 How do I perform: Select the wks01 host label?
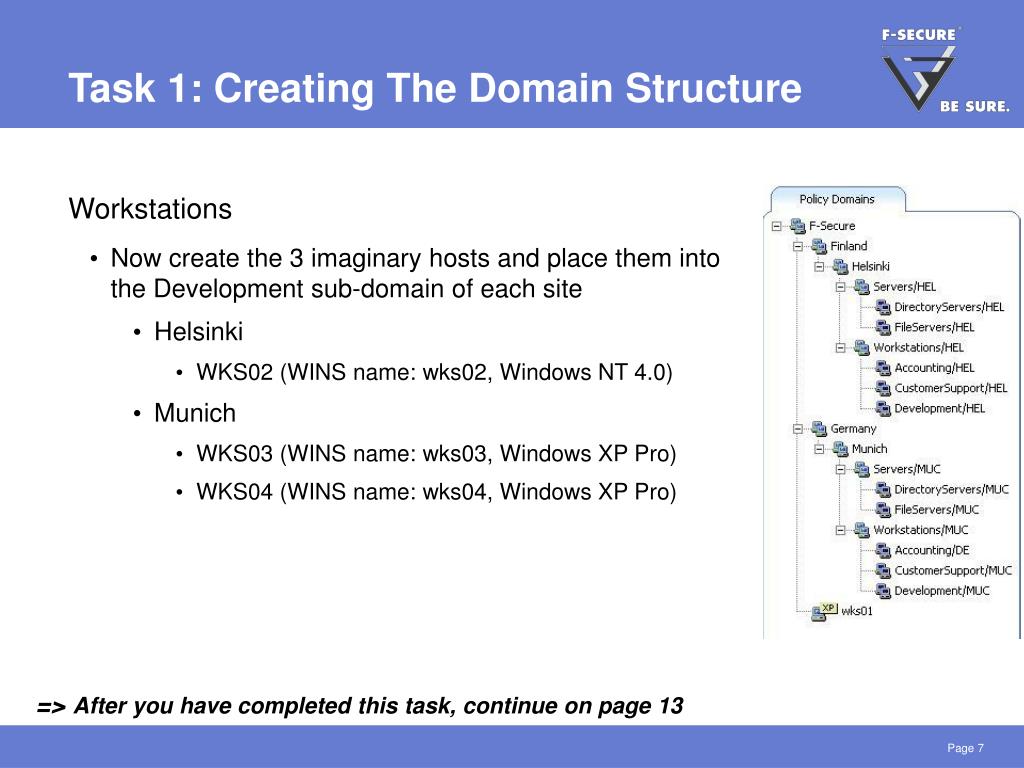tap(857, 611)
